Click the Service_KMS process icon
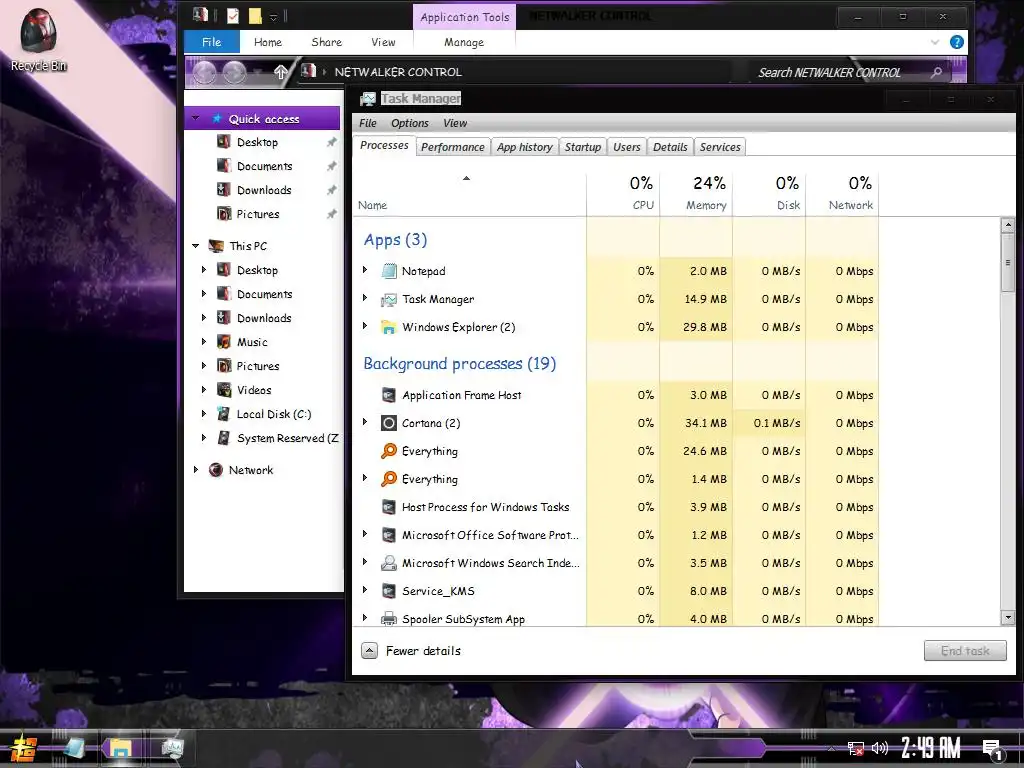 point(389,591)
